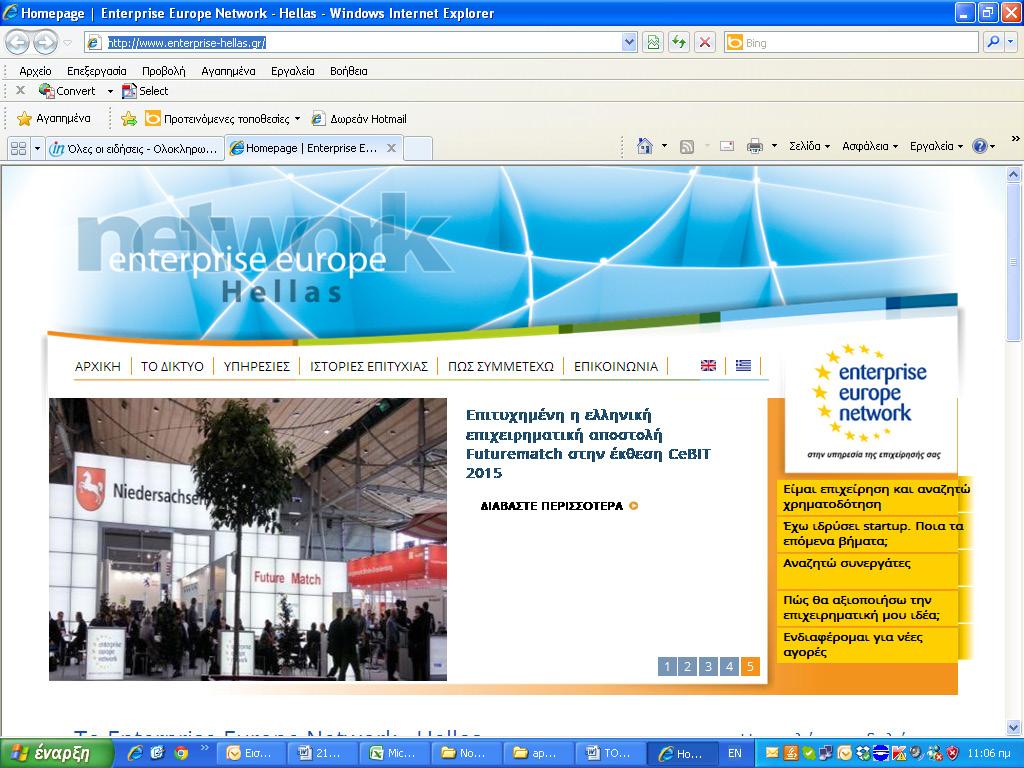Open the Προβολή menu
This screenshot has width=1024, height=768.
(164, 71)
